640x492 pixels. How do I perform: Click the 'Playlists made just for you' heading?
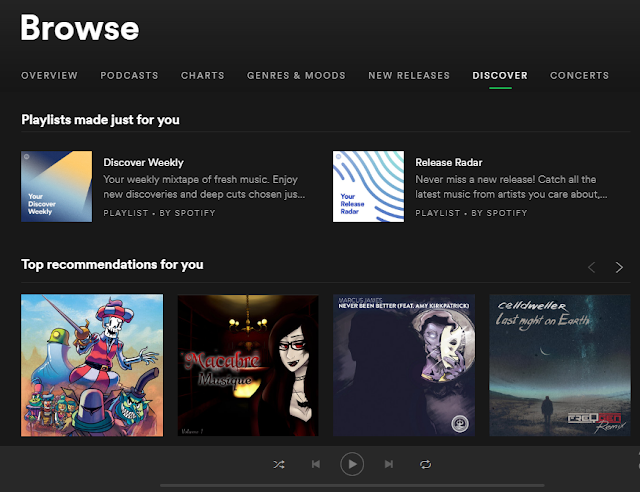pyautogui.click(x=100, y=120)
